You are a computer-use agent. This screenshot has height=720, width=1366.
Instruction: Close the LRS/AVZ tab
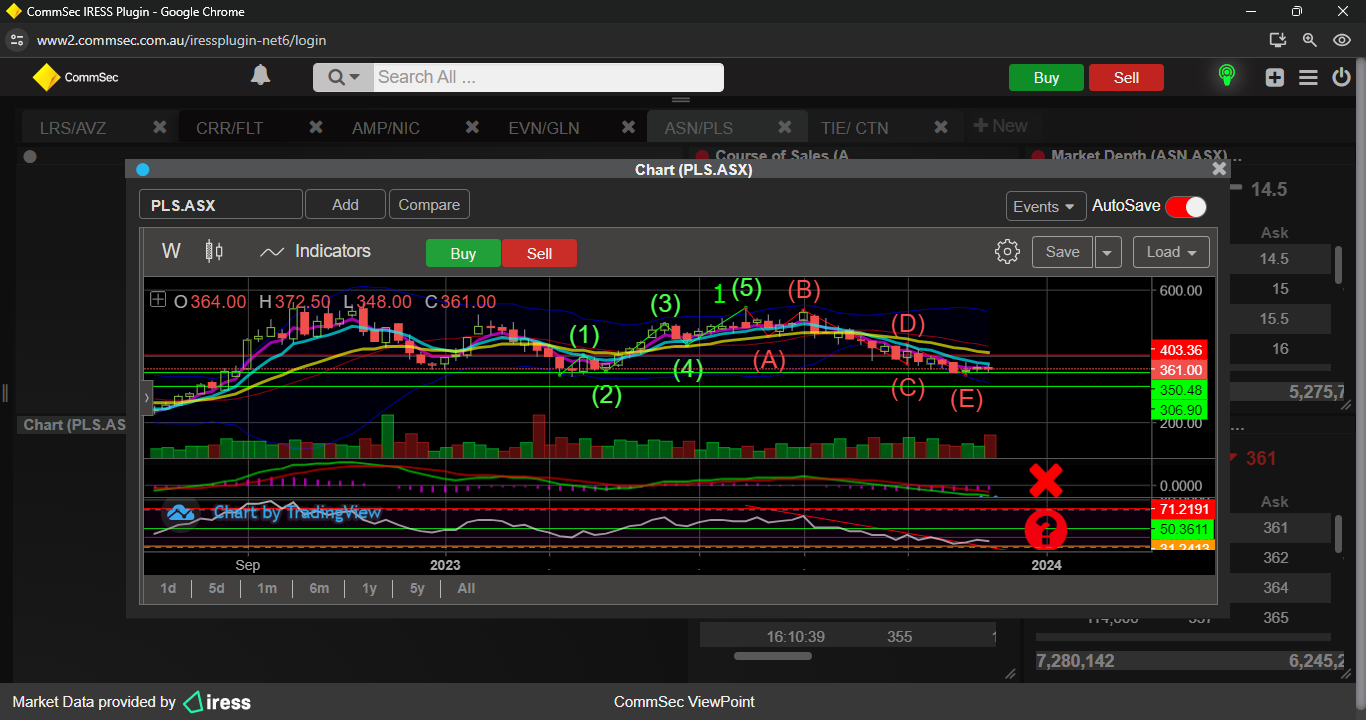click(159, 127)
